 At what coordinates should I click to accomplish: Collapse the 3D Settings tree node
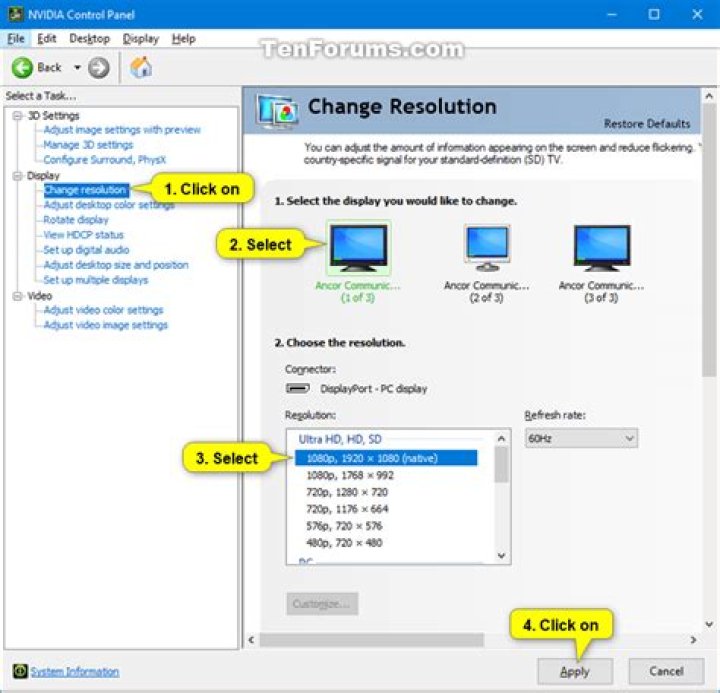point(17,115)
